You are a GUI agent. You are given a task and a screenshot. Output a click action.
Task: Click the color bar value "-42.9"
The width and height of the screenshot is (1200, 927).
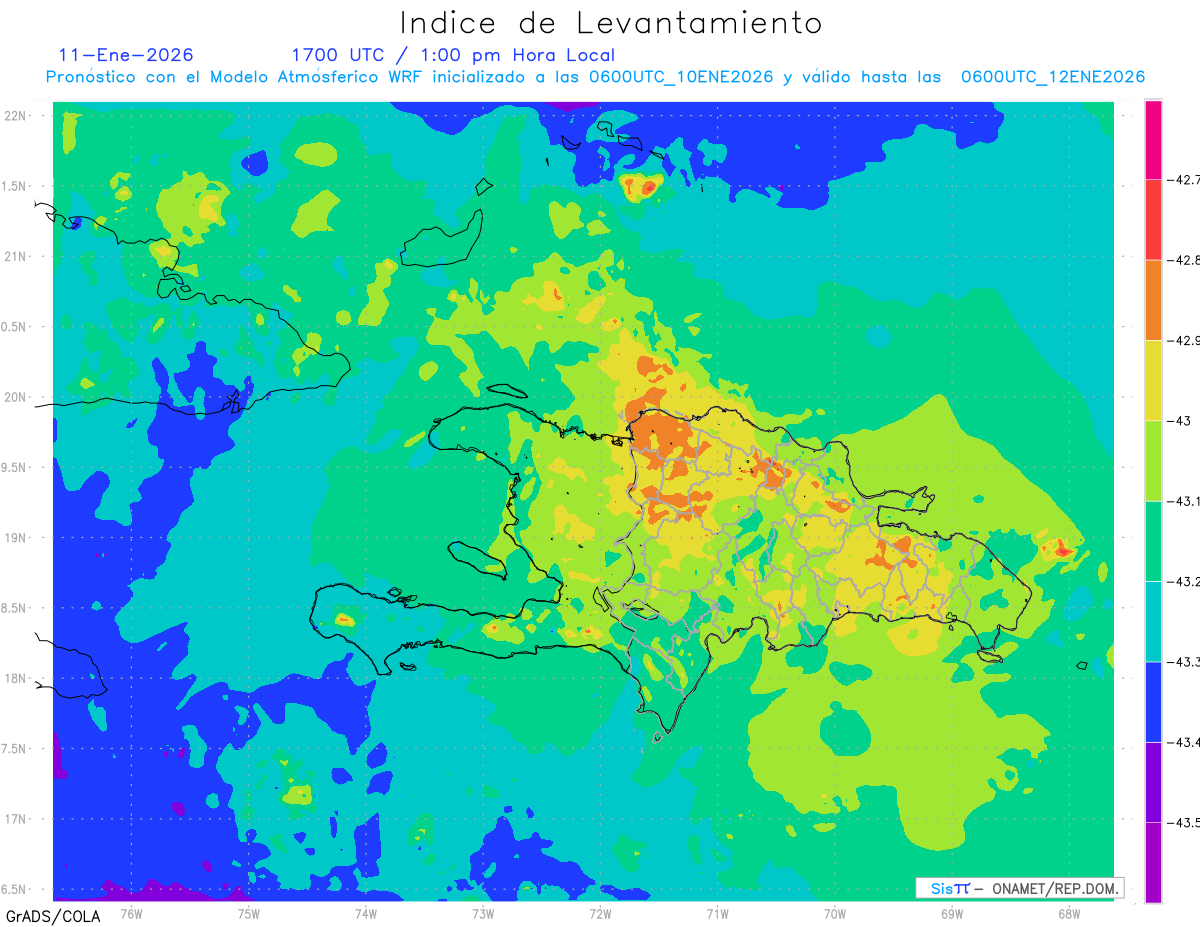1185,341
